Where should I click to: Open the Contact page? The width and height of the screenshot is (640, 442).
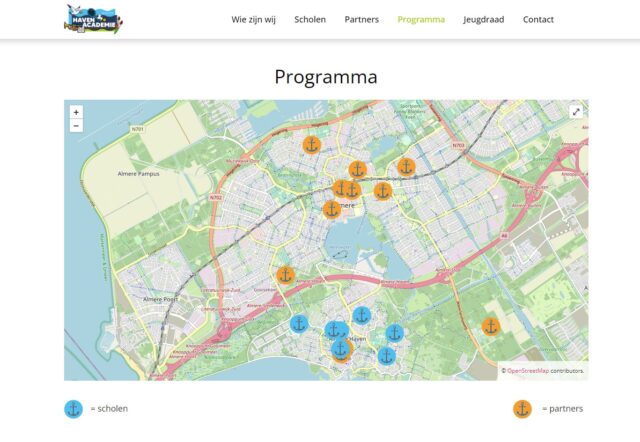tap(538, 19)
